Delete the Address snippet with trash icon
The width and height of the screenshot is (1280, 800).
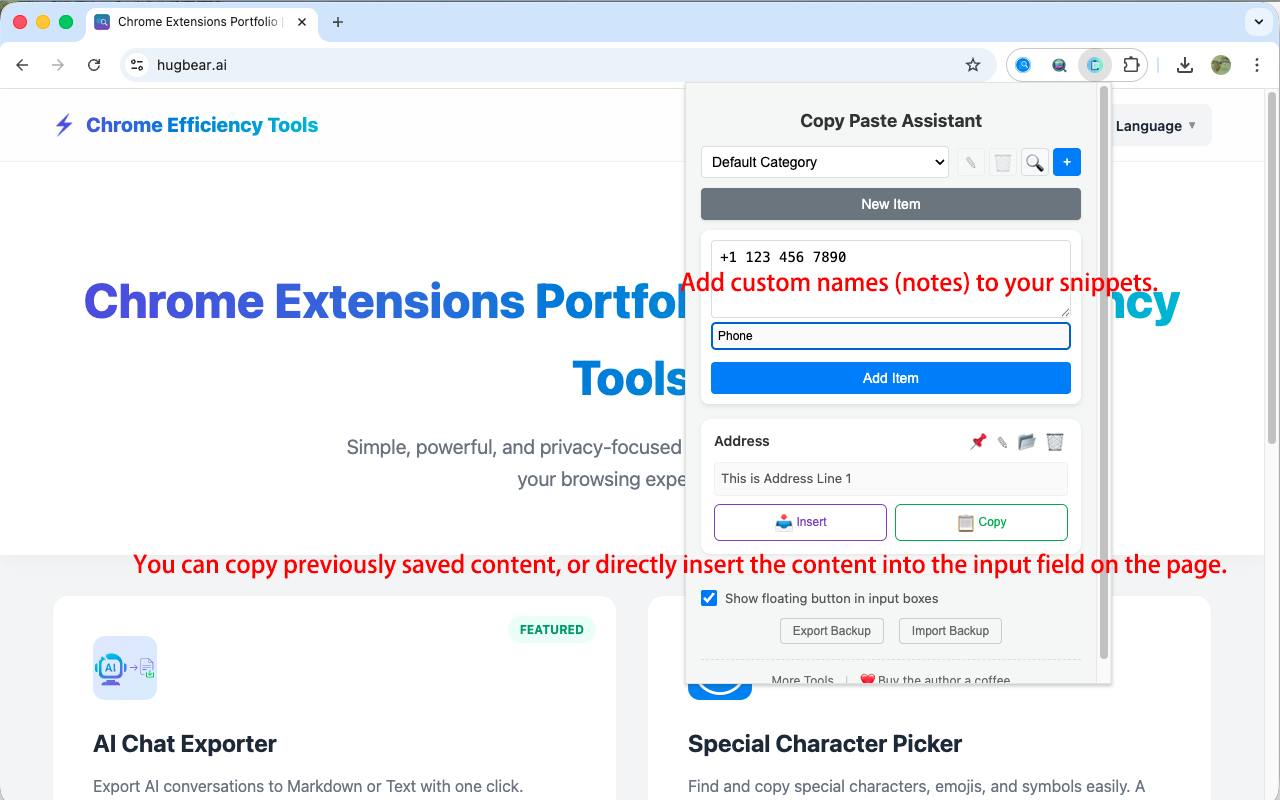click(x=1055, y=442)
